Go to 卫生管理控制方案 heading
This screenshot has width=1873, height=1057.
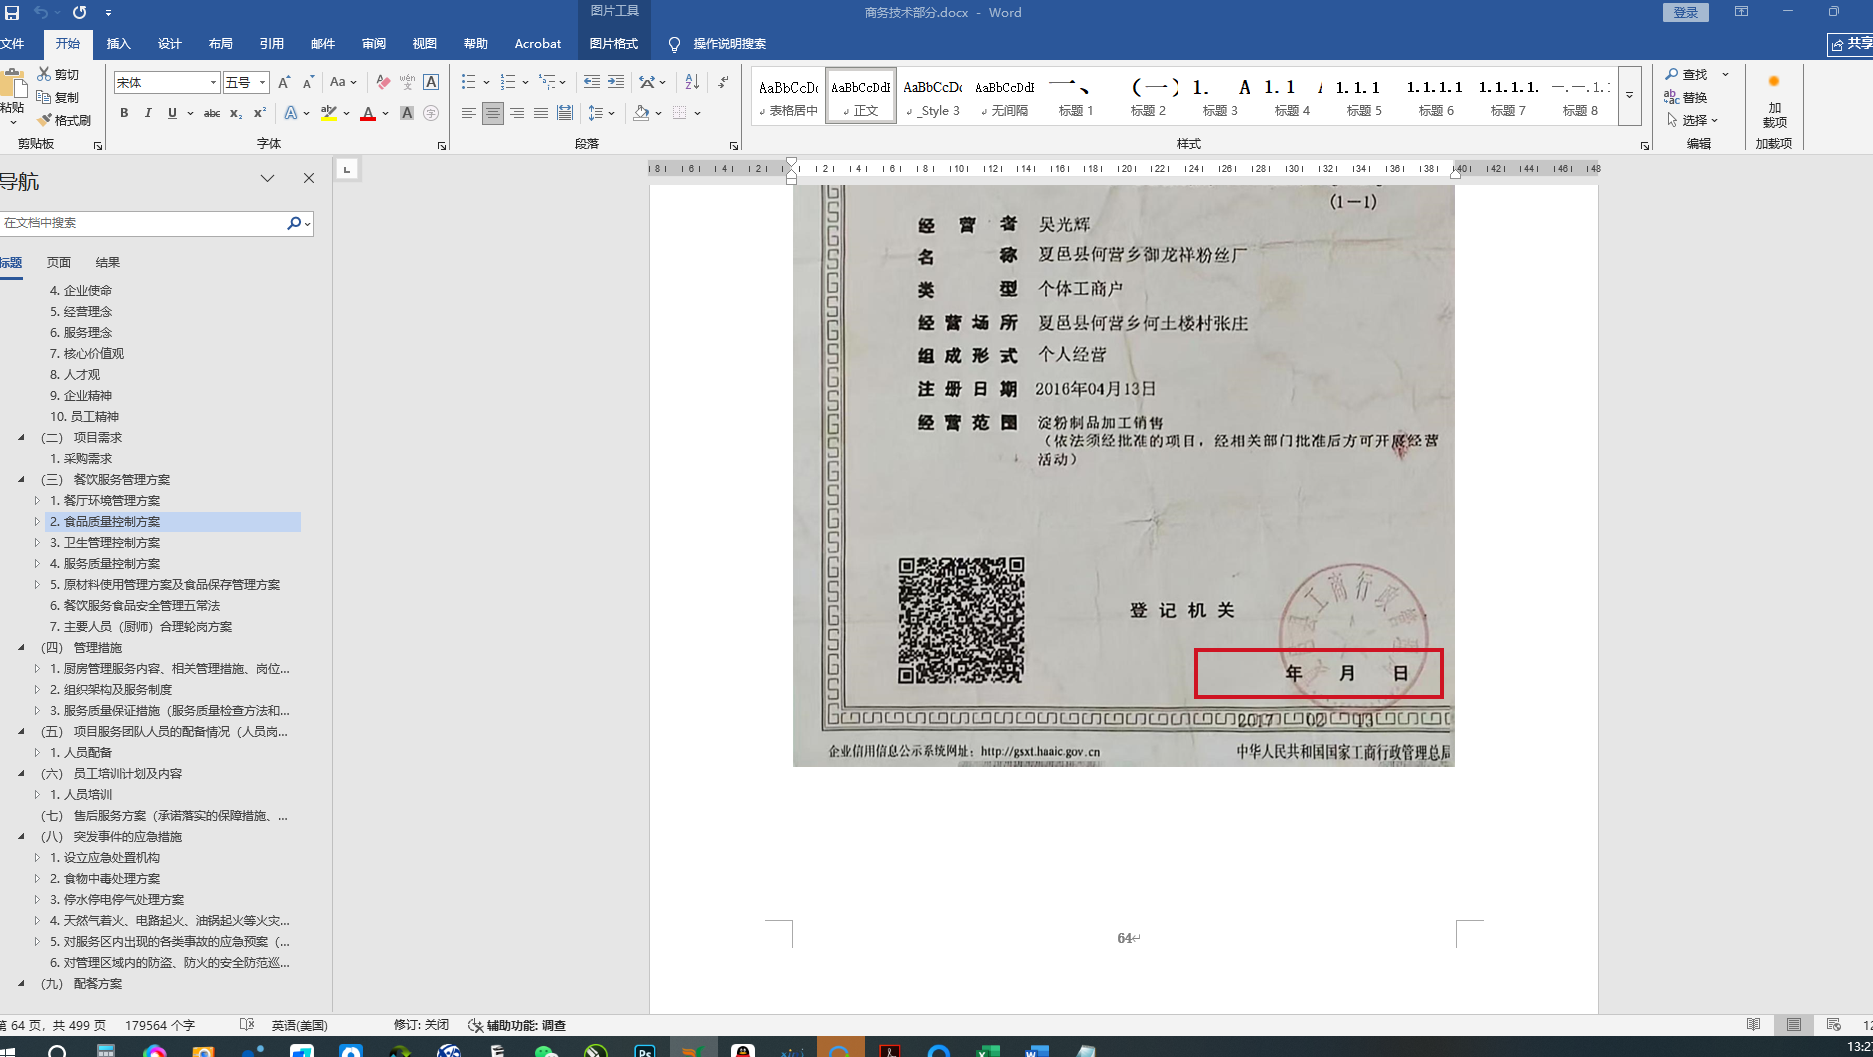click(112, 542)
